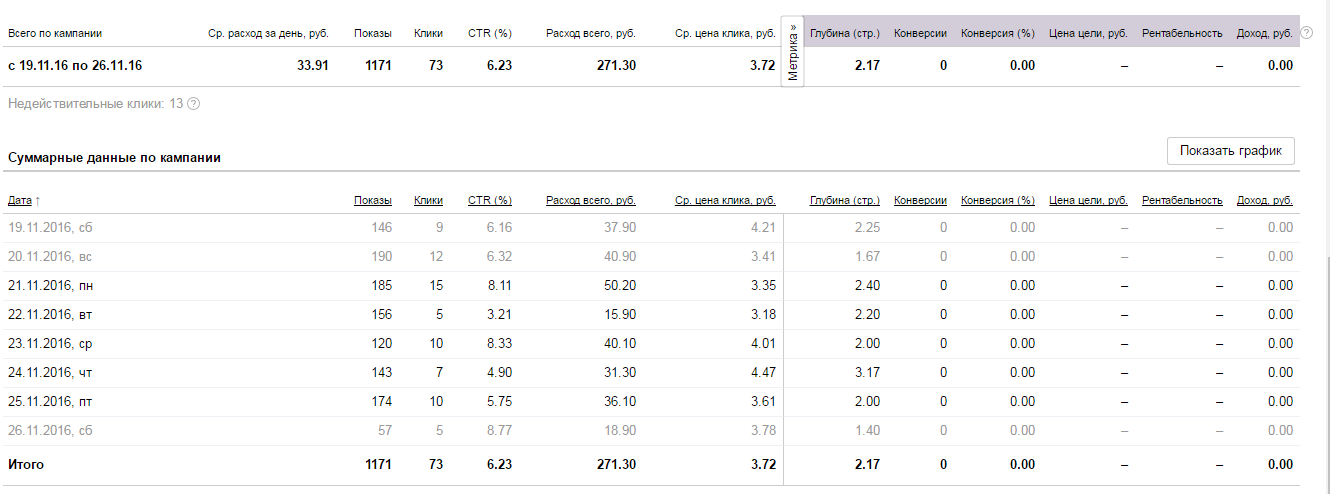The height and width of the screenshot is (494, 1330).
Task: Sort daily table by underlined Рентабельность header
Action: (1181, 200)
